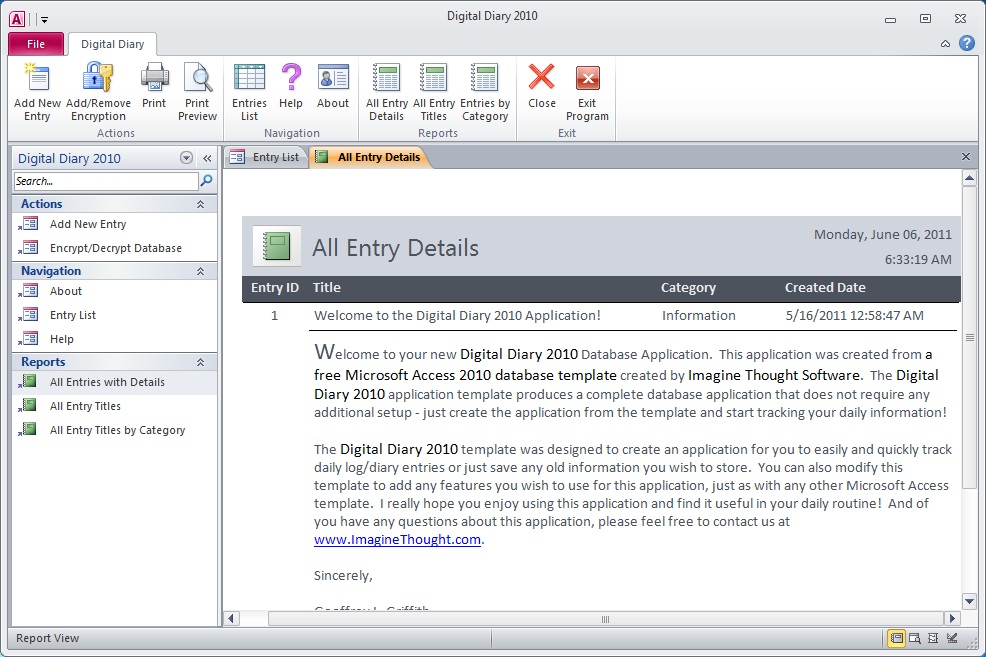
Task: Click the horizontal scrollbar left arrow
Action: 231,619
